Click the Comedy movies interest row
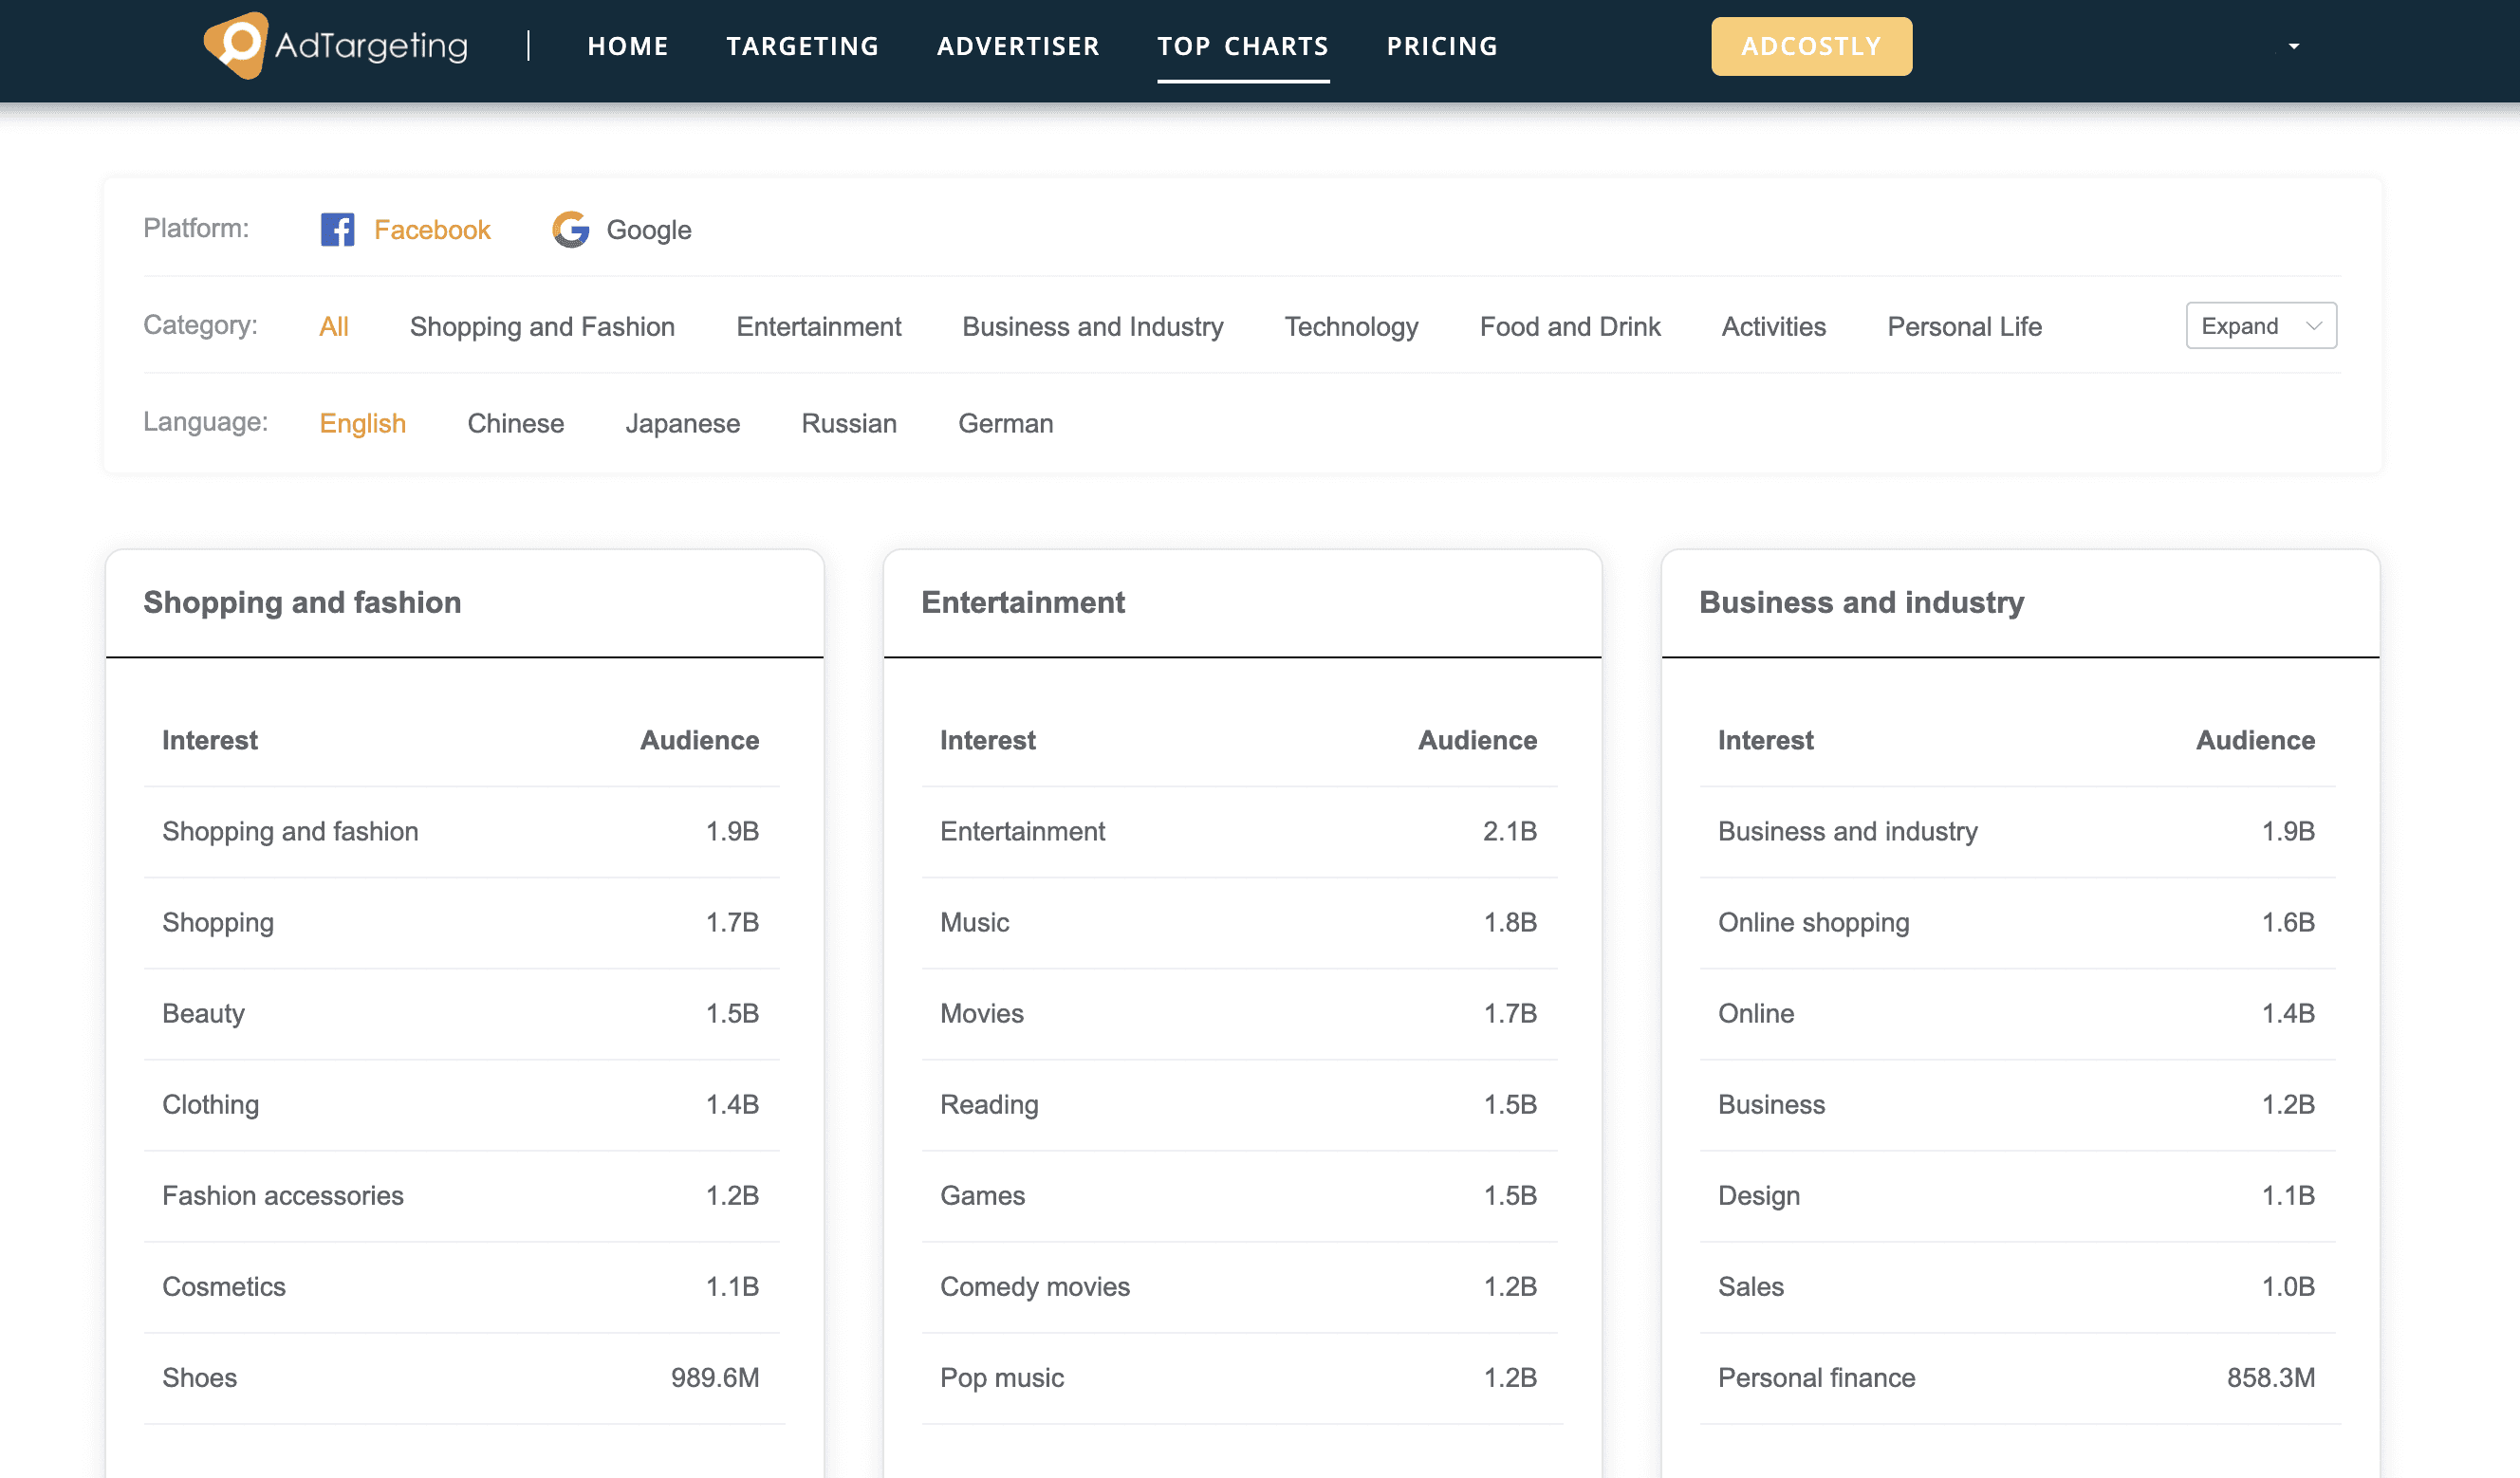 pyautogui.click(x=1240, y=1286)
